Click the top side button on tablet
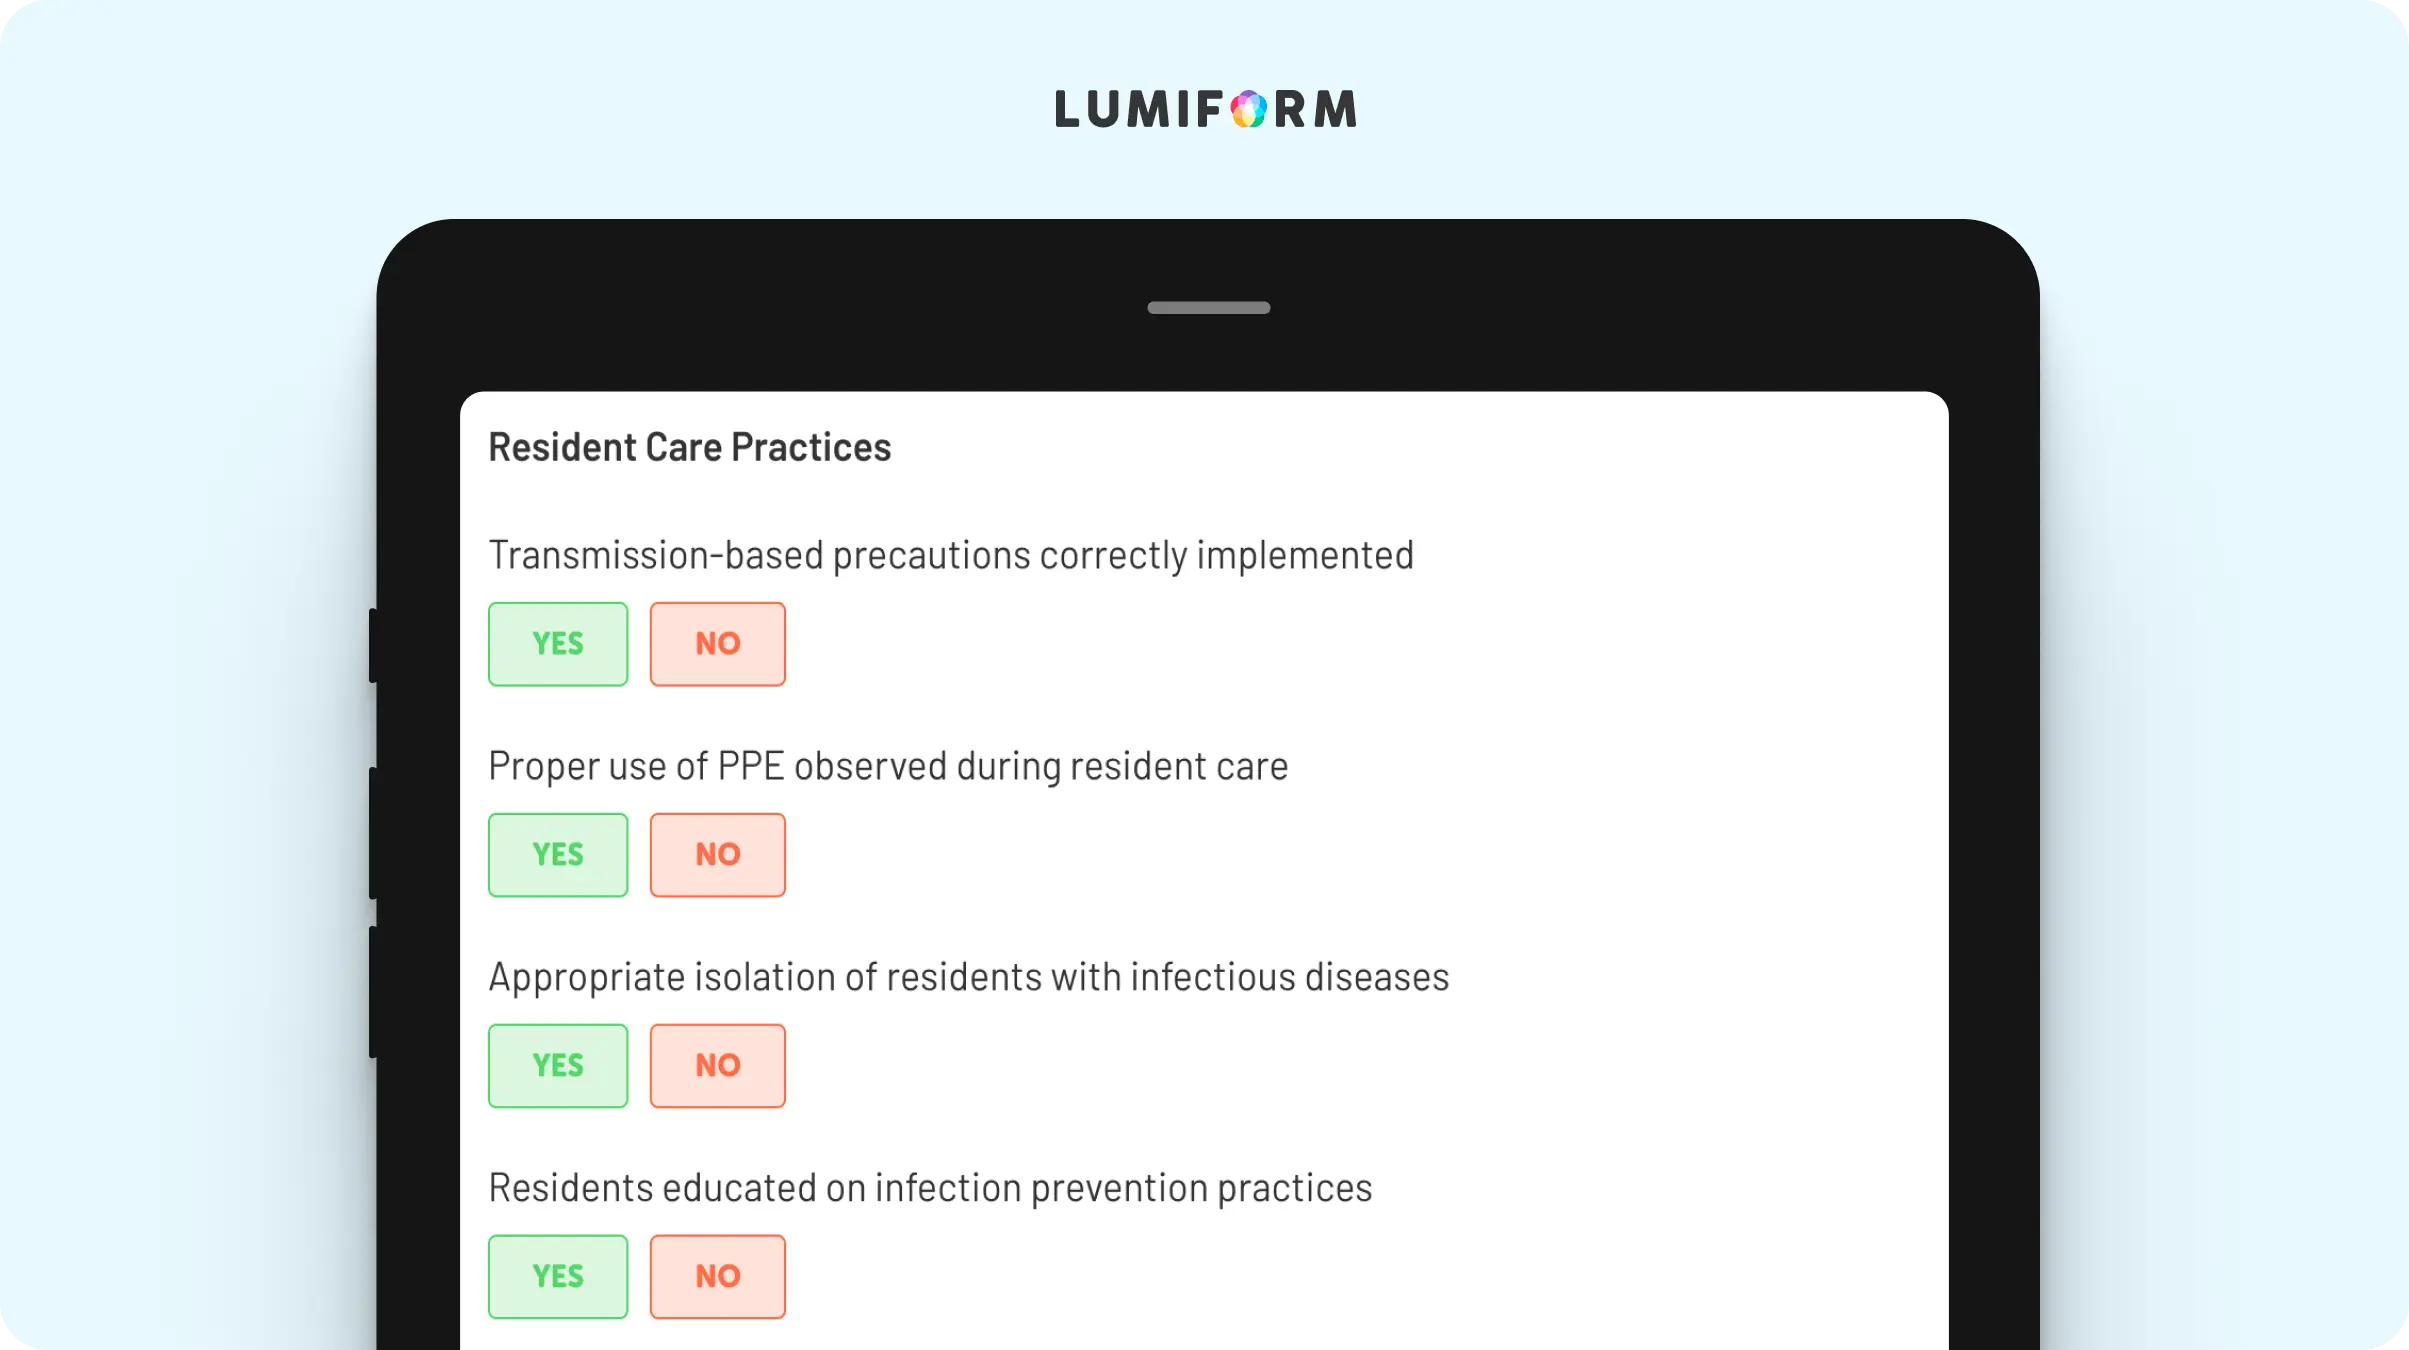2409x1350 pixels. pos(373,646)
